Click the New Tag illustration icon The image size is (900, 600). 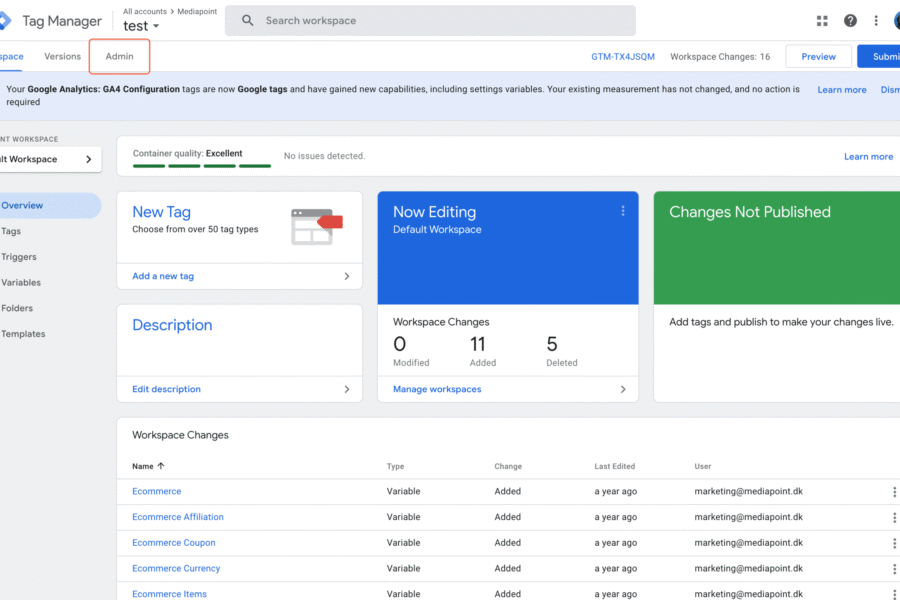pos(316,227)
